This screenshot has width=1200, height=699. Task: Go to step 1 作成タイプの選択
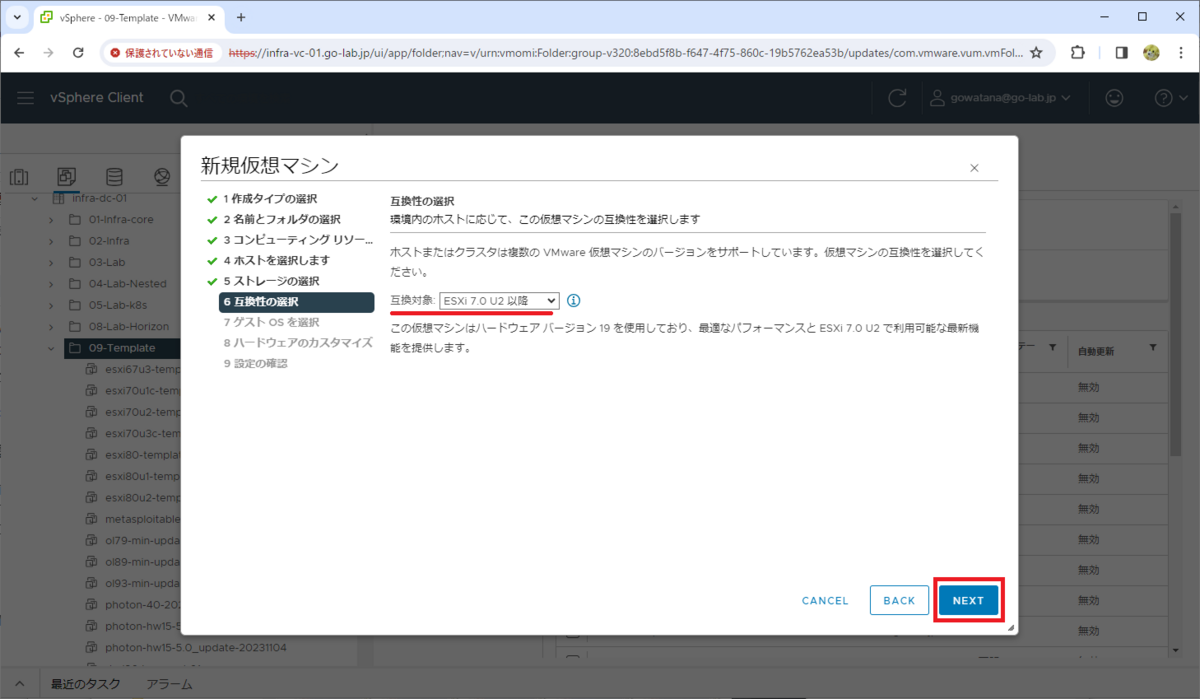pyautogui.click(x=270, y=198)
